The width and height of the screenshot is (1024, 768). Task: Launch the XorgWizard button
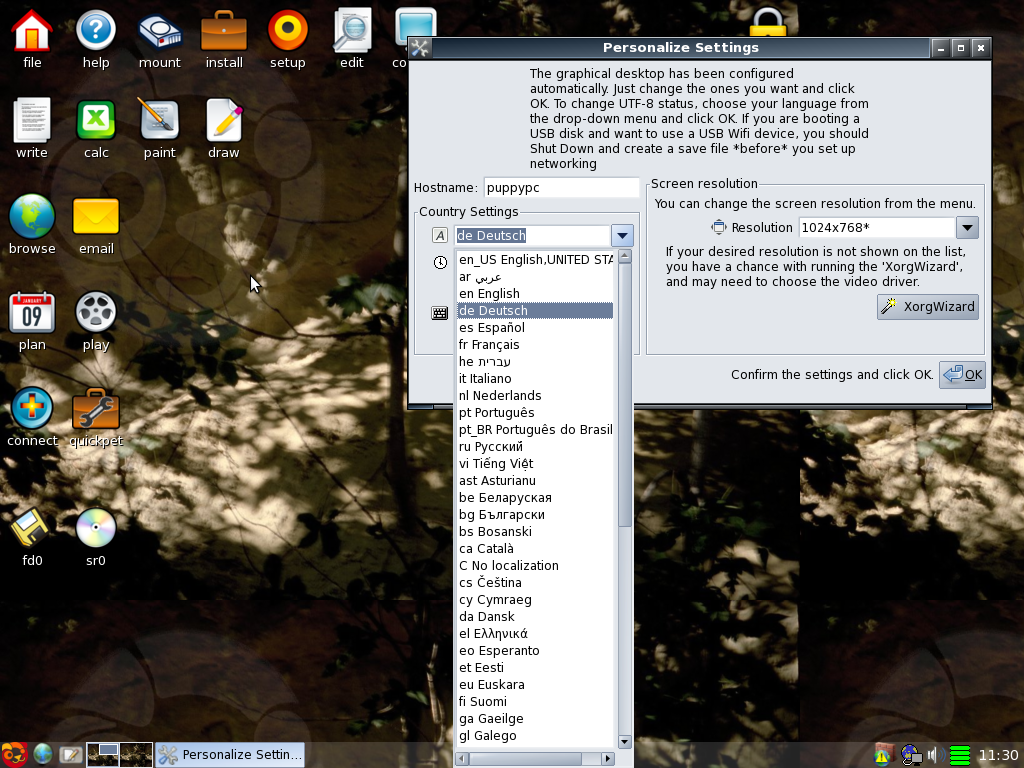(x=927, y=307)
